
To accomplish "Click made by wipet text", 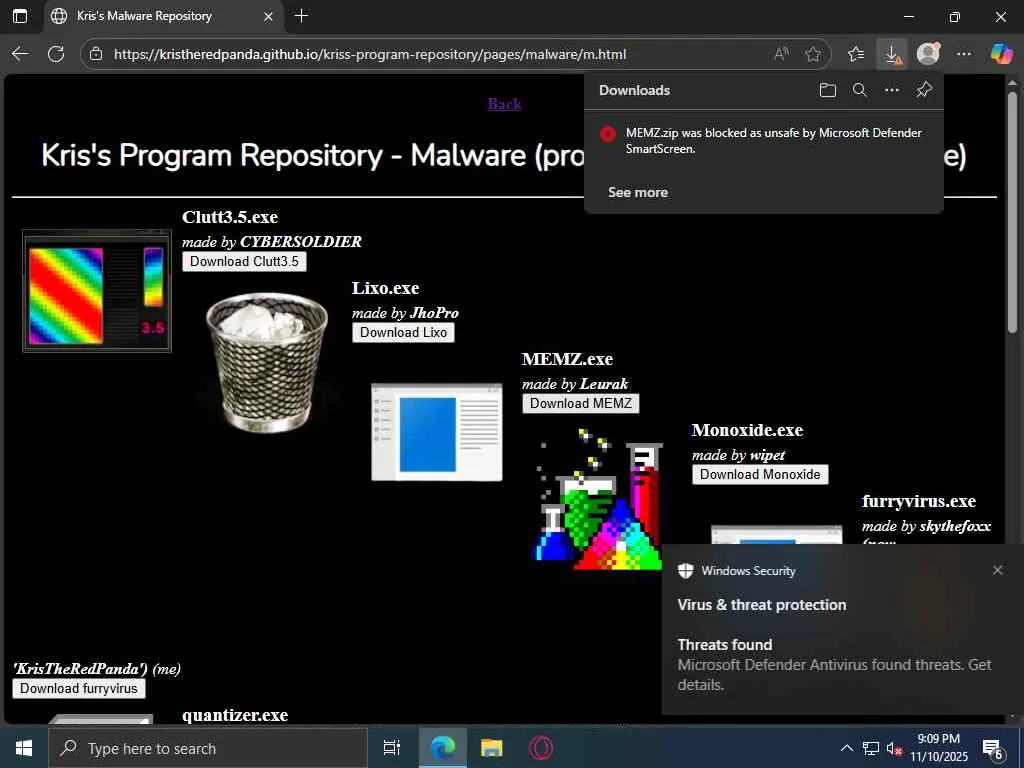I will click(x=738, y=455).
